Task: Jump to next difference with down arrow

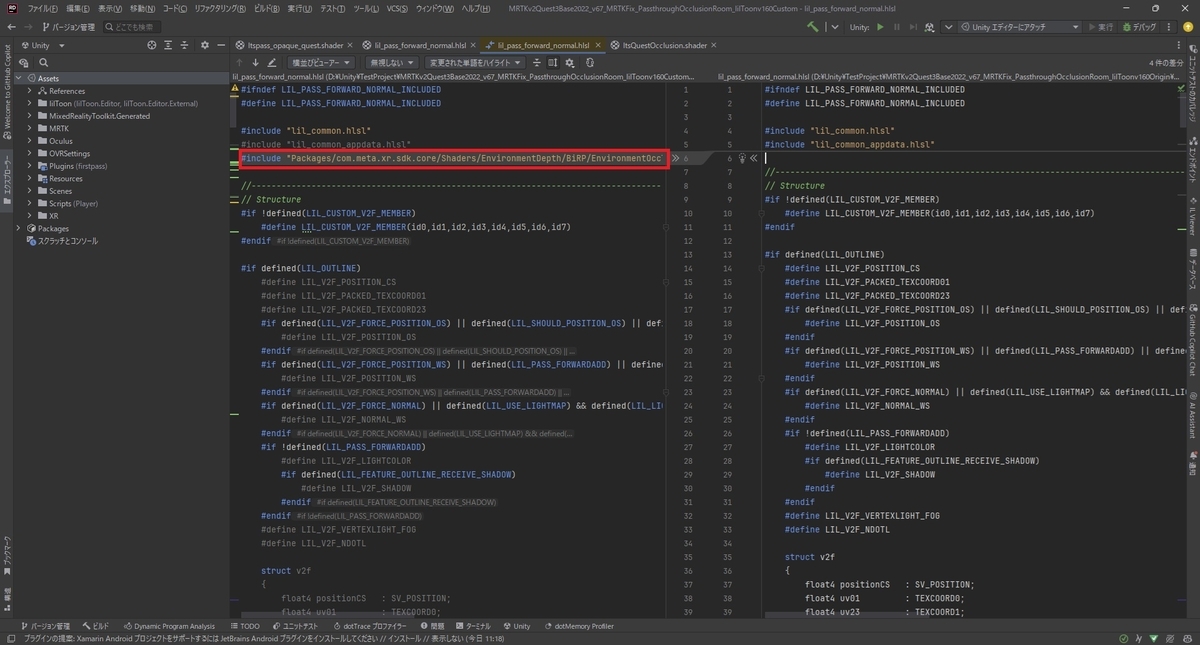Action: (x=255, y=62)
